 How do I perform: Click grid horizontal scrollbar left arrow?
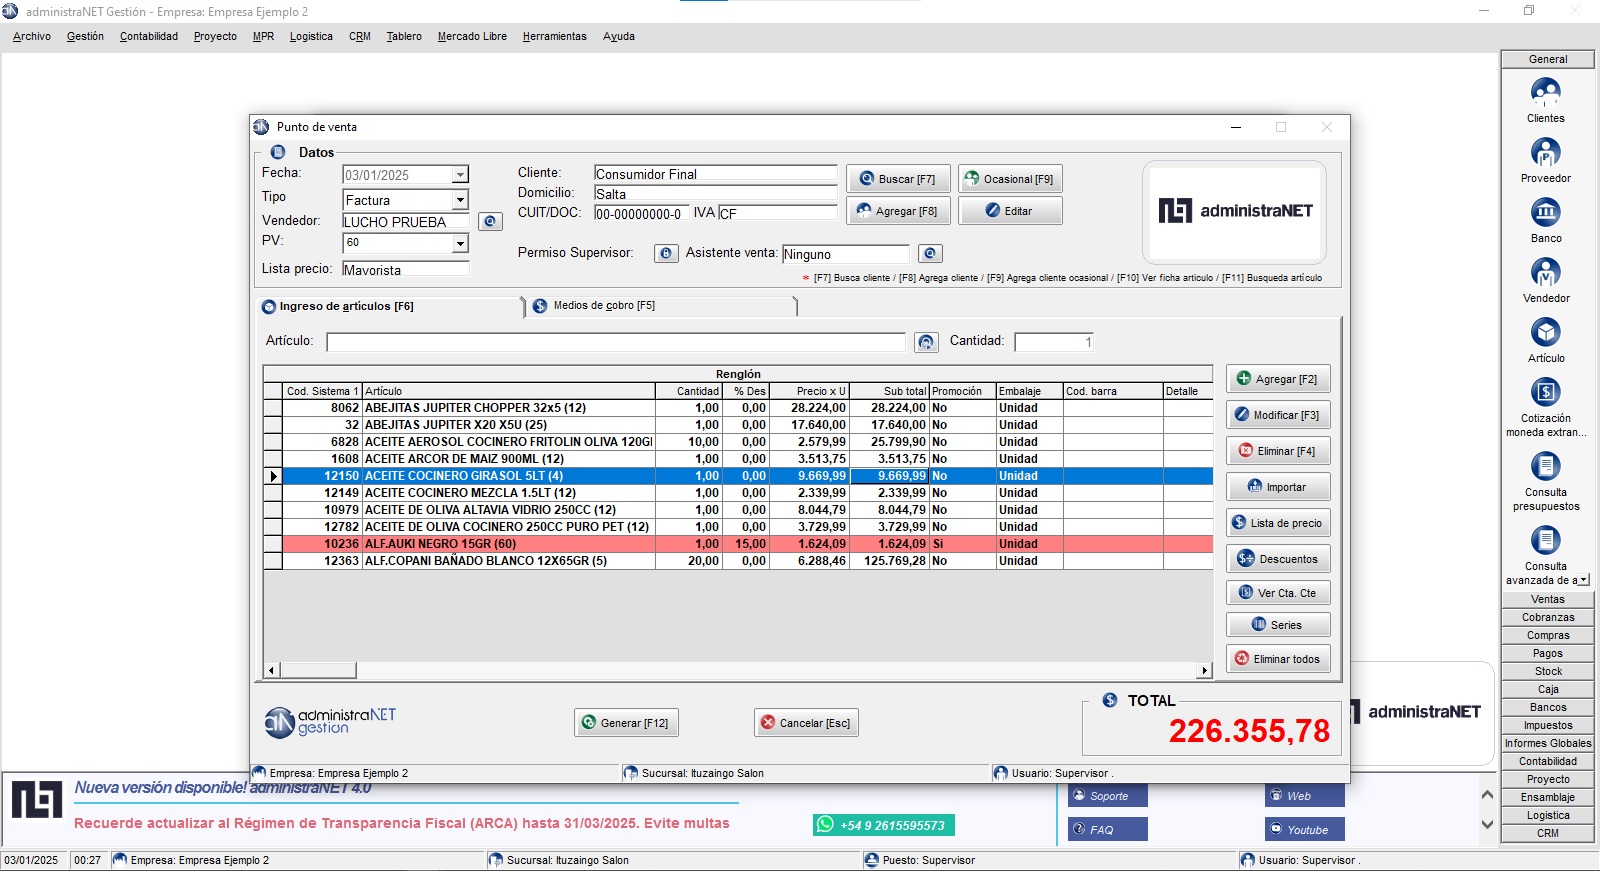(272, 670)
